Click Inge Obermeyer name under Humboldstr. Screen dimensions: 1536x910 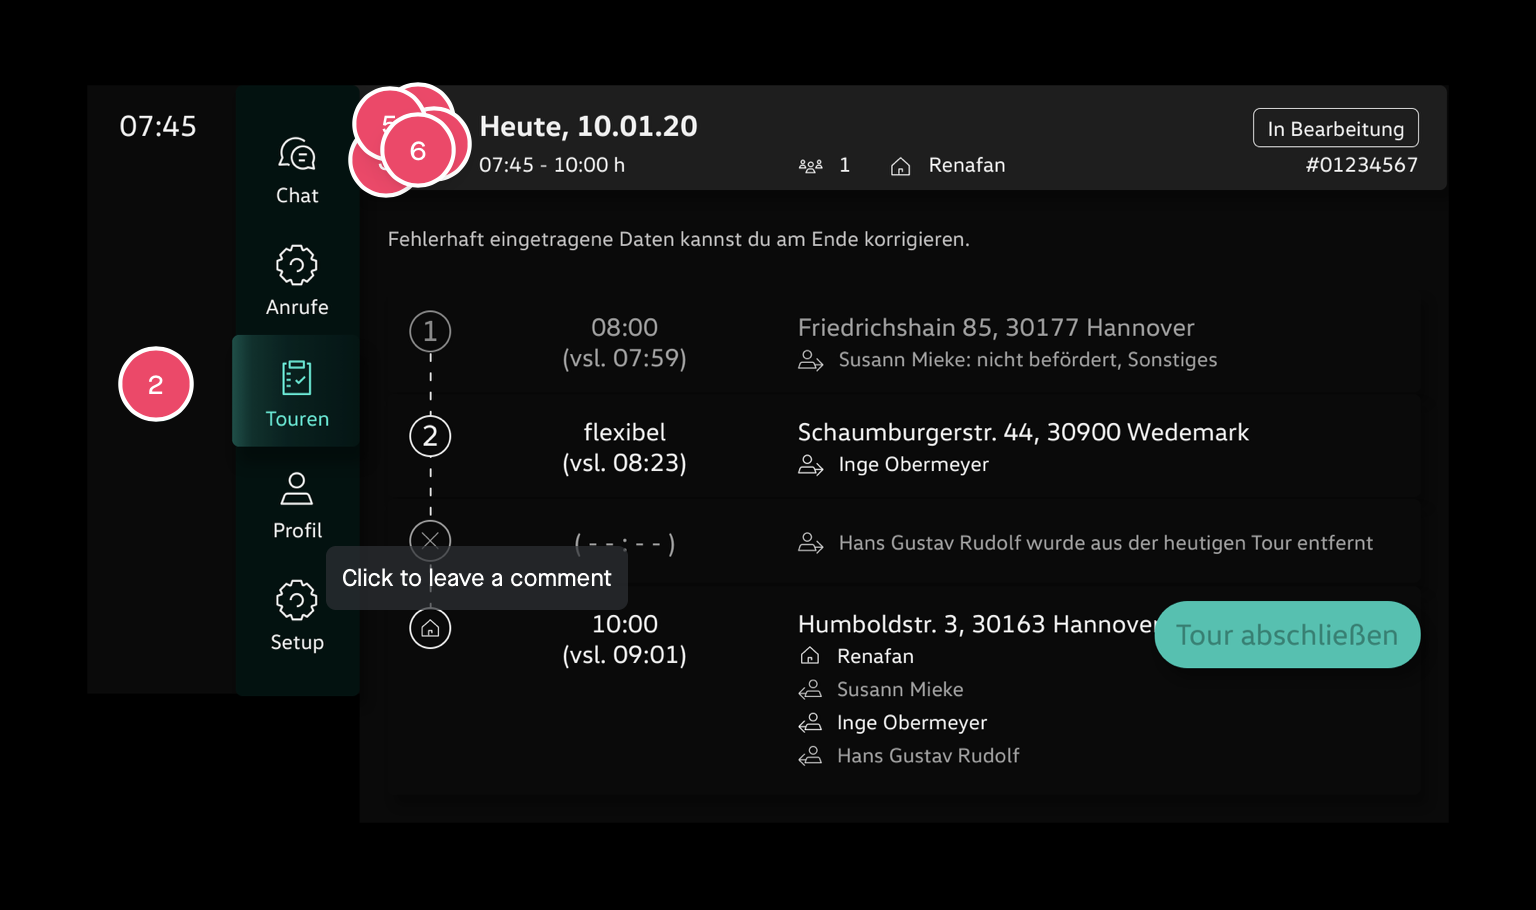[x=912, y=722]
